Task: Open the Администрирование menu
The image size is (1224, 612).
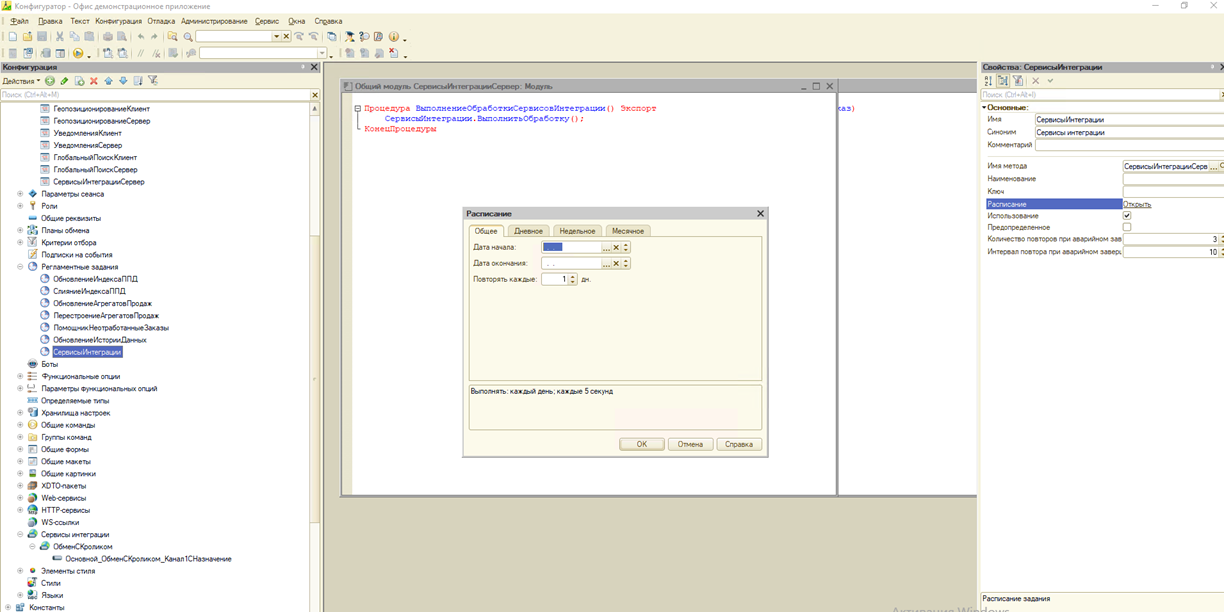Action: click(x=214, y=21)
